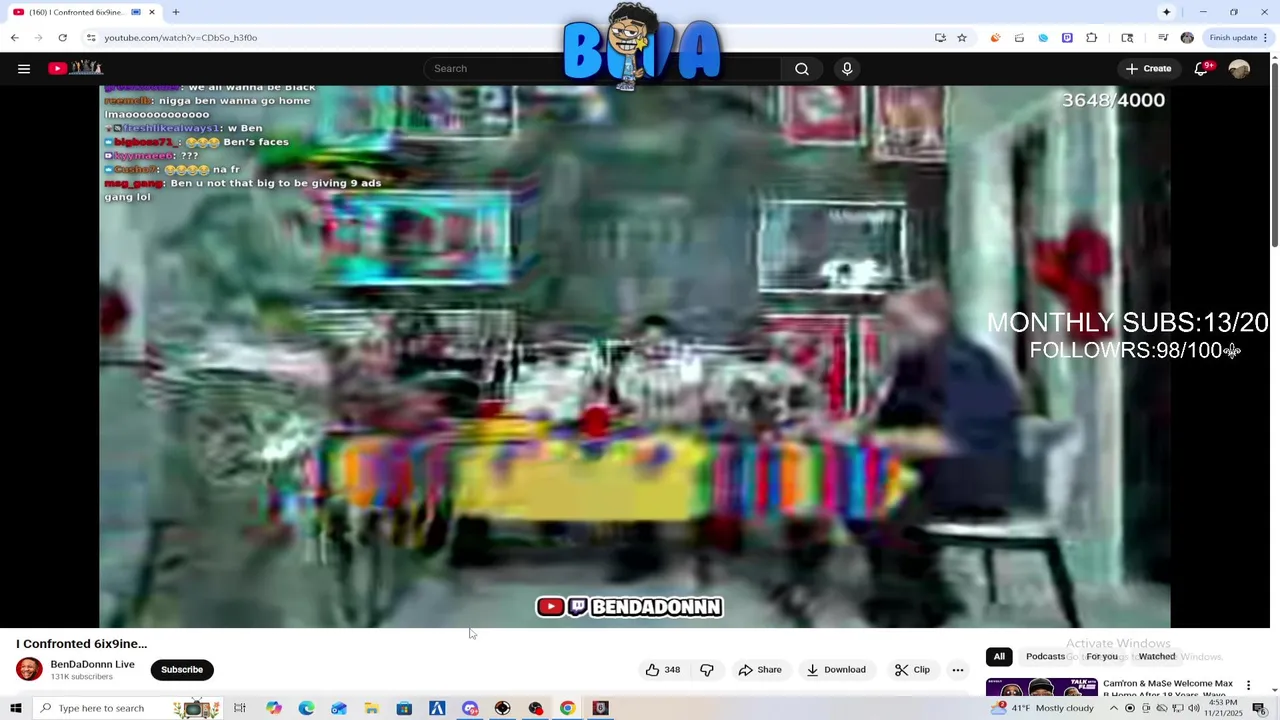Select the All filter chip
Viewport: 1280px width, 720px height.
pos(999,657)
